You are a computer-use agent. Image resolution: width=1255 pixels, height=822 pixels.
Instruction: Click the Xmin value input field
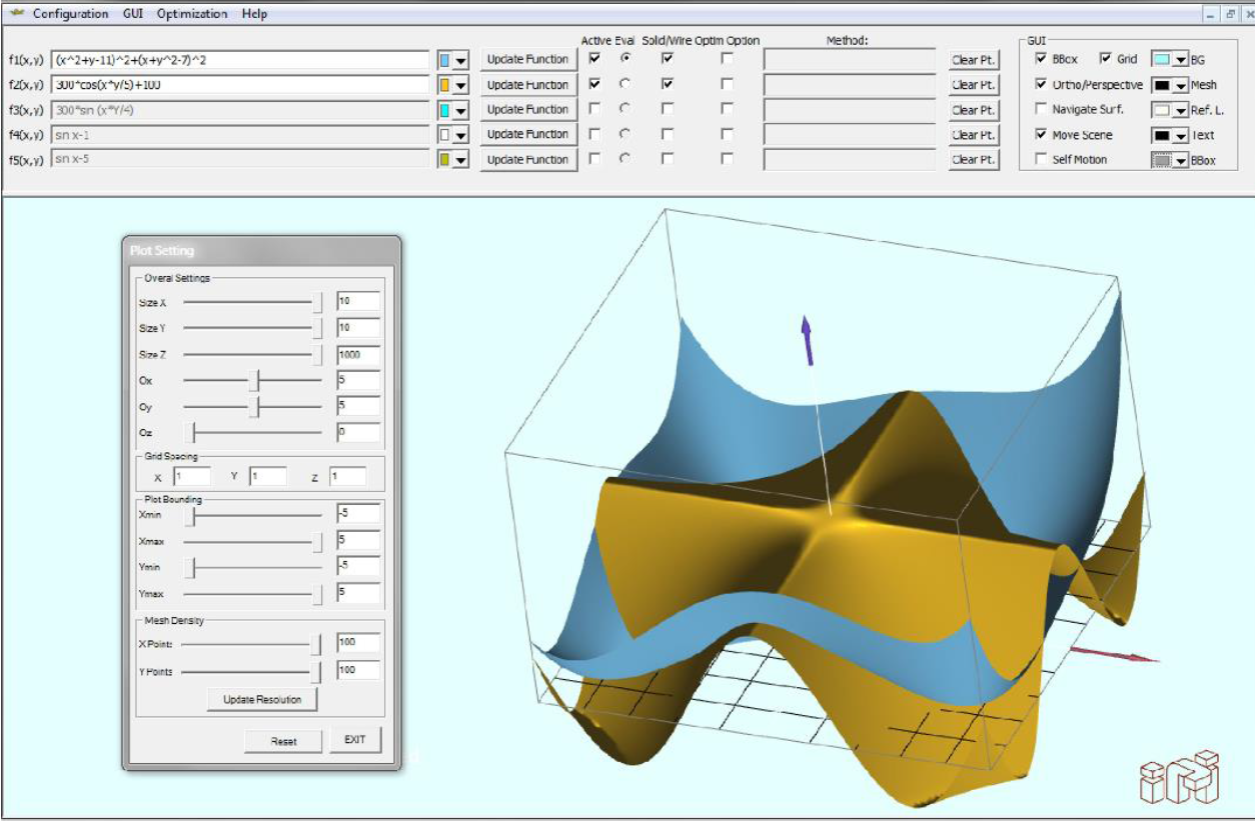click(x=358, y=514)
